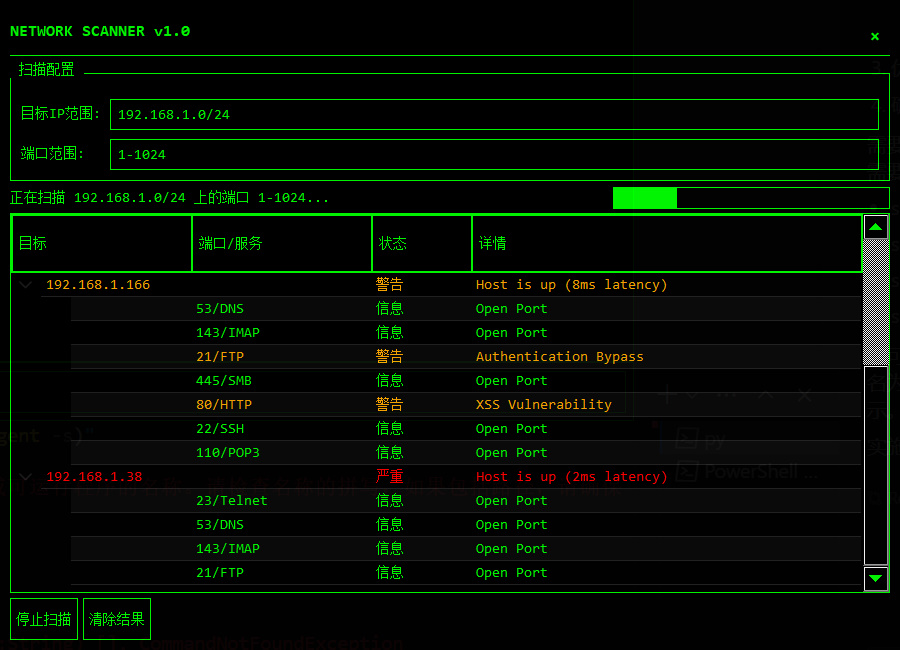Screen dimensions: 900x650
Task: Collapse the 192.168.1.166 host node
Action: coord(26,285)
